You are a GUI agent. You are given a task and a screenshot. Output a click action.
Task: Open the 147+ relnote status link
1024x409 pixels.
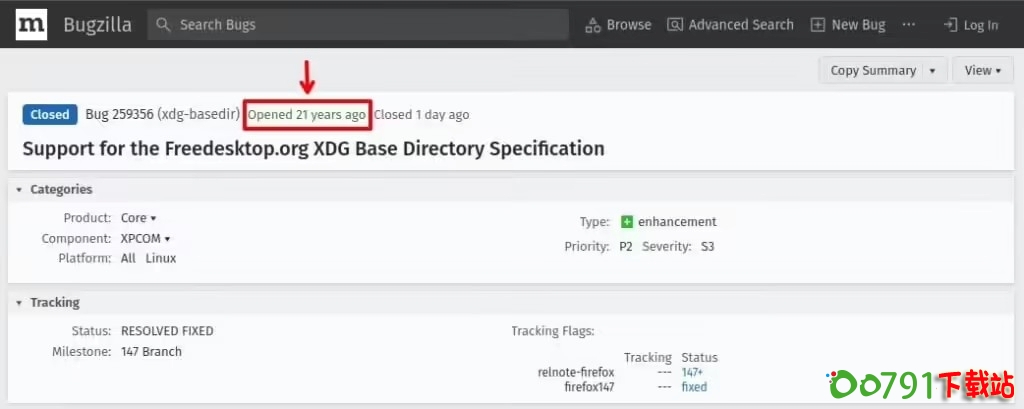pos(692,372)
